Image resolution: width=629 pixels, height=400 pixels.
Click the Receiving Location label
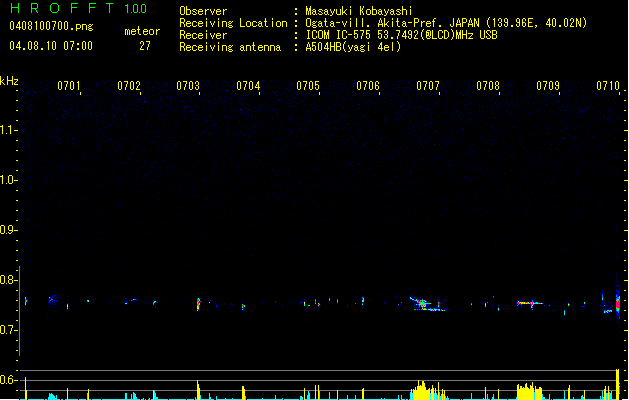(233, 23)
